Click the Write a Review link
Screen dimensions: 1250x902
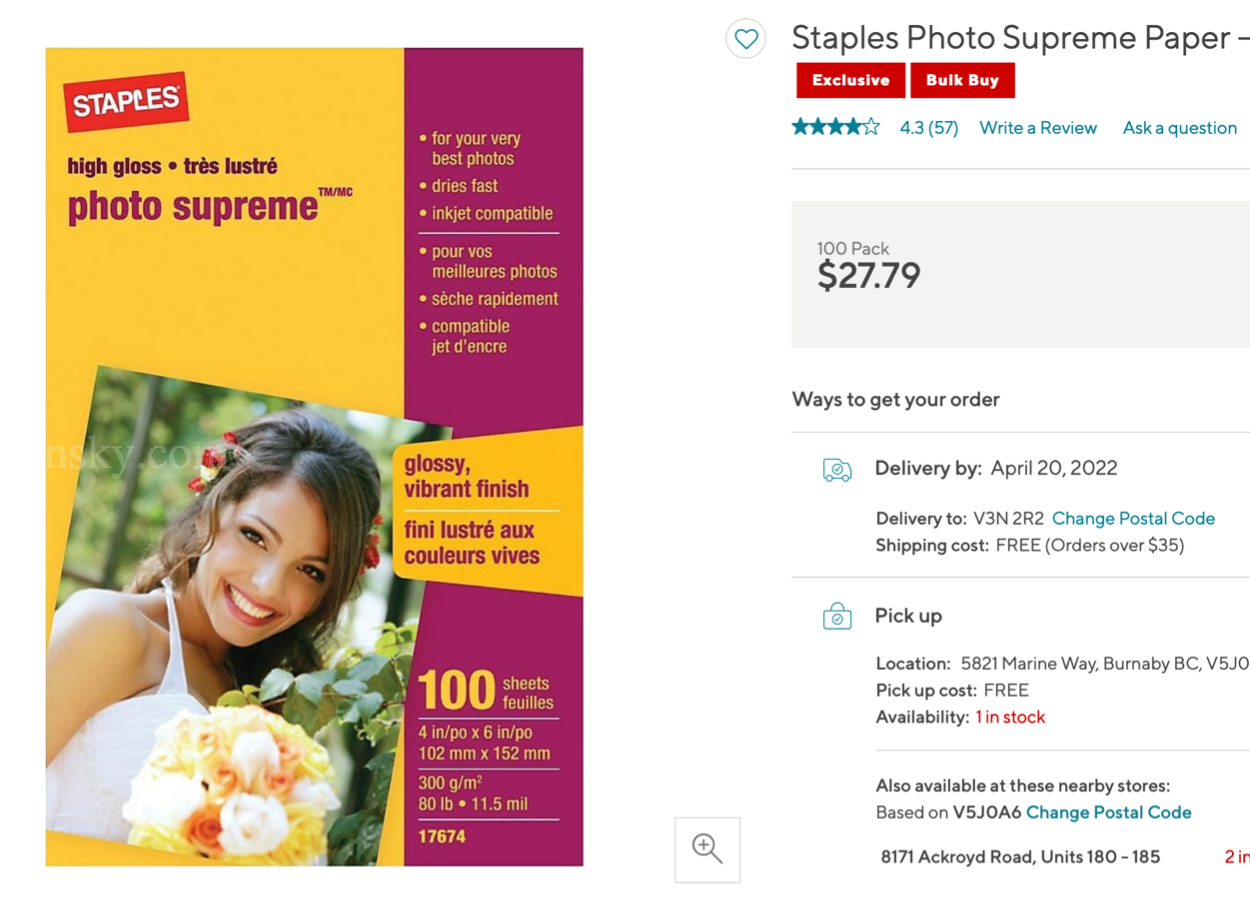click(x=1038, y=128)
